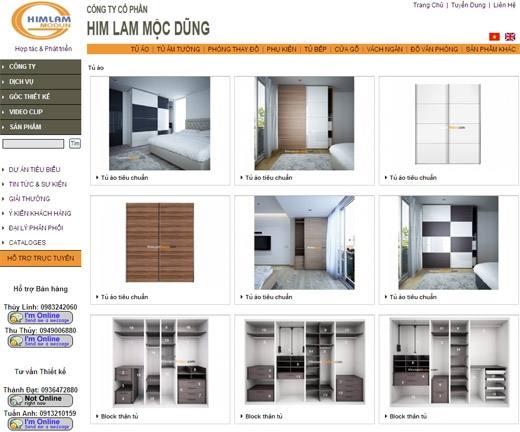Expand the CÔNG TY sidebar menu
The image size is (520, 432).
pyautogui.click(x=40, y=67)
